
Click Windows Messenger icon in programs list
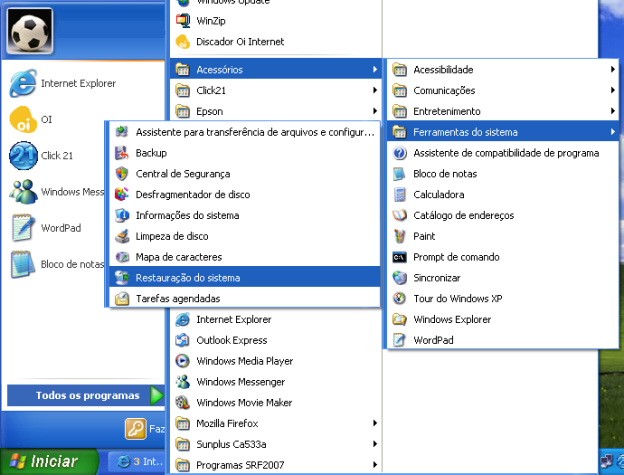click(183, 382)
